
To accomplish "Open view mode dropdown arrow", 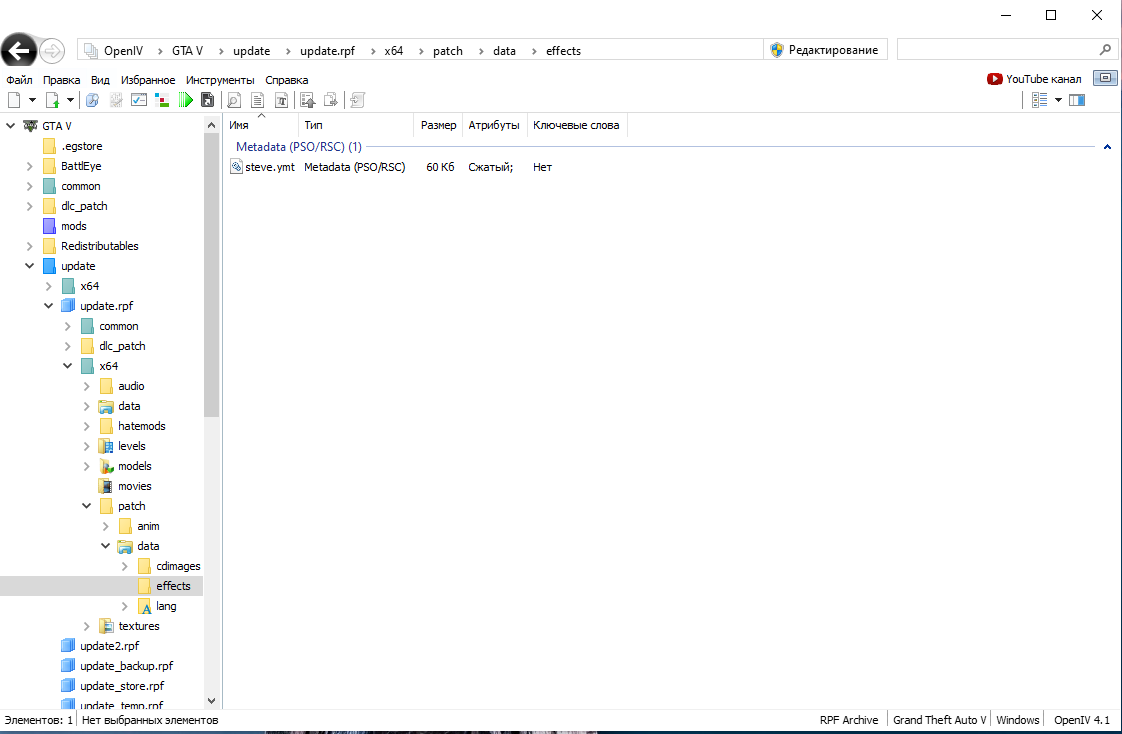I will pyautogui.click(x=1058, y=100).
